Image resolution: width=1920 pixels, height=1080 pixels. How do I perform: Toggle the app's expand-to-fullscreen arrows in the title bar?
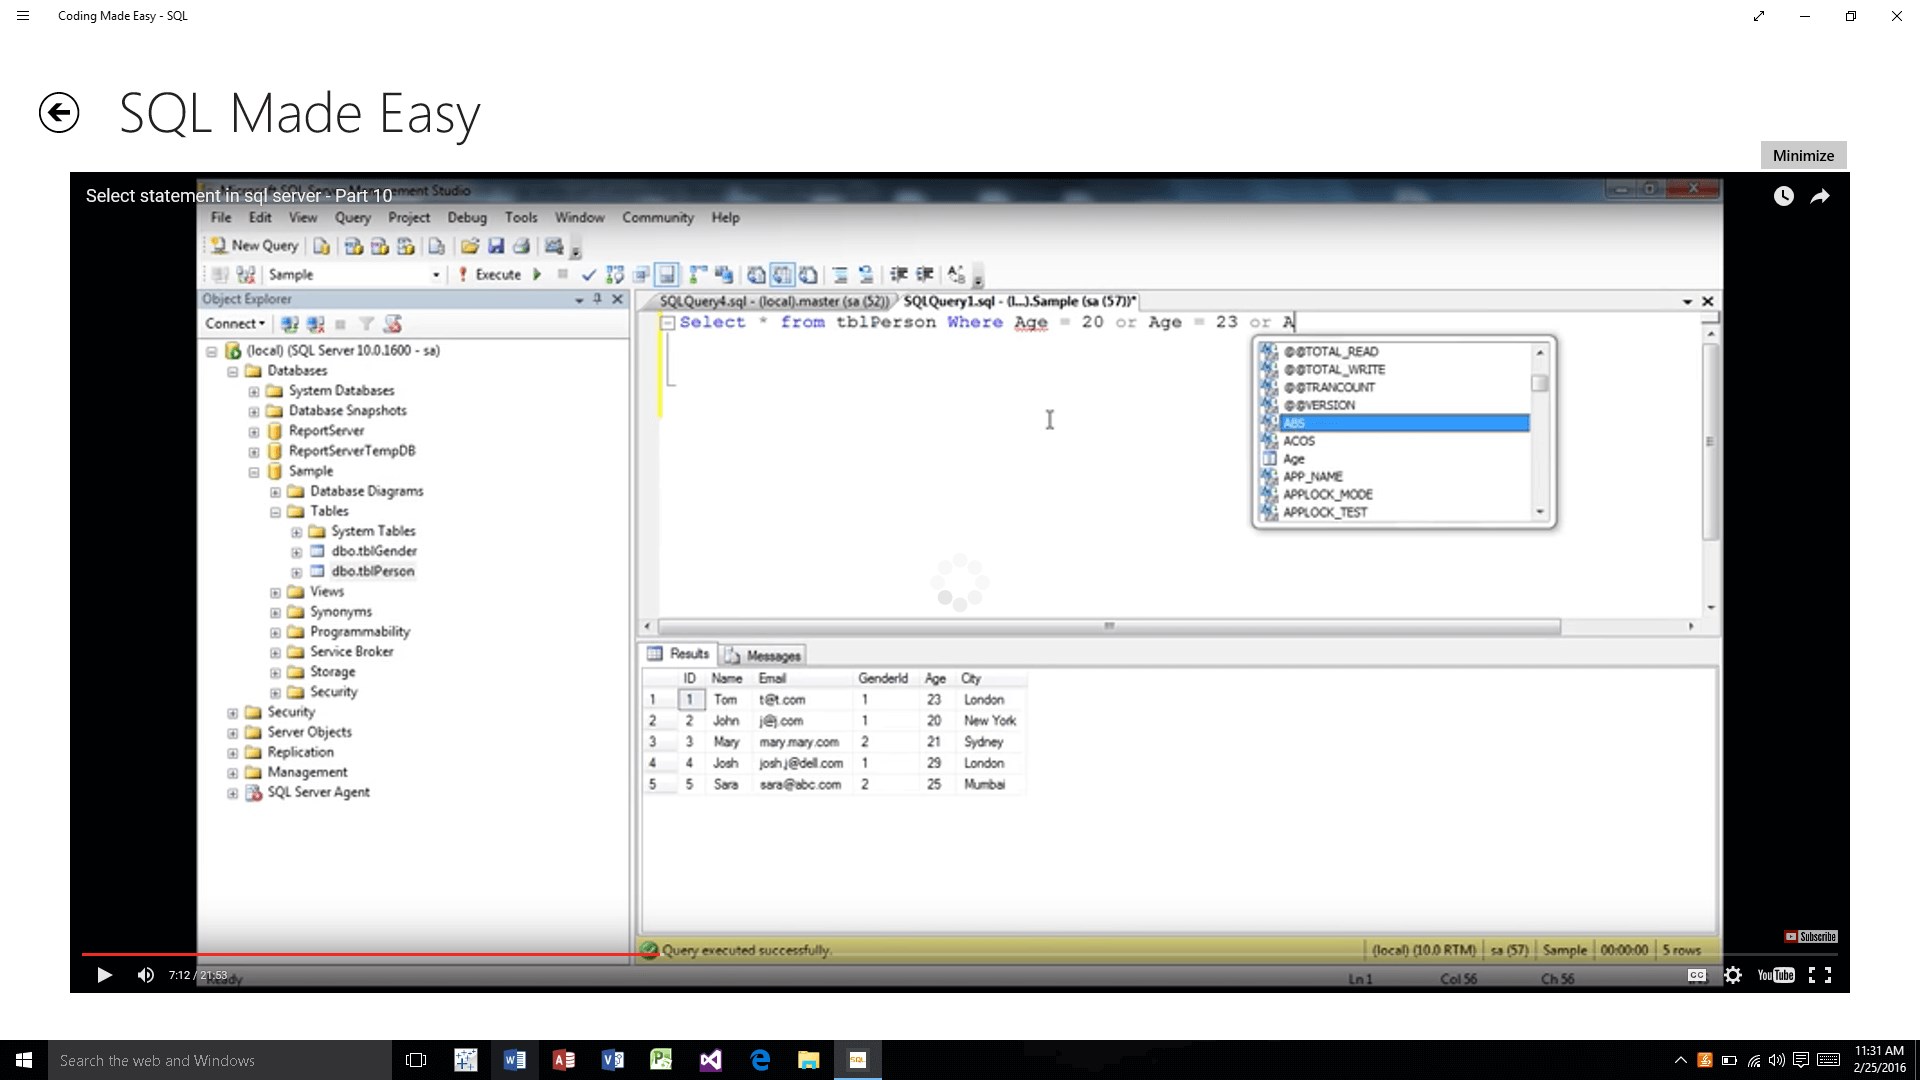1759,16
